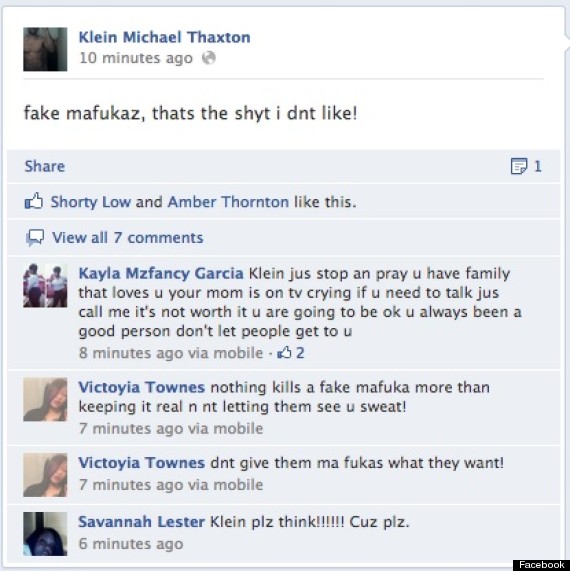This screenshot has height=571, width=570.
Task: Click Victoyia Townes avatar on second comment
Action: click(45, 475)
